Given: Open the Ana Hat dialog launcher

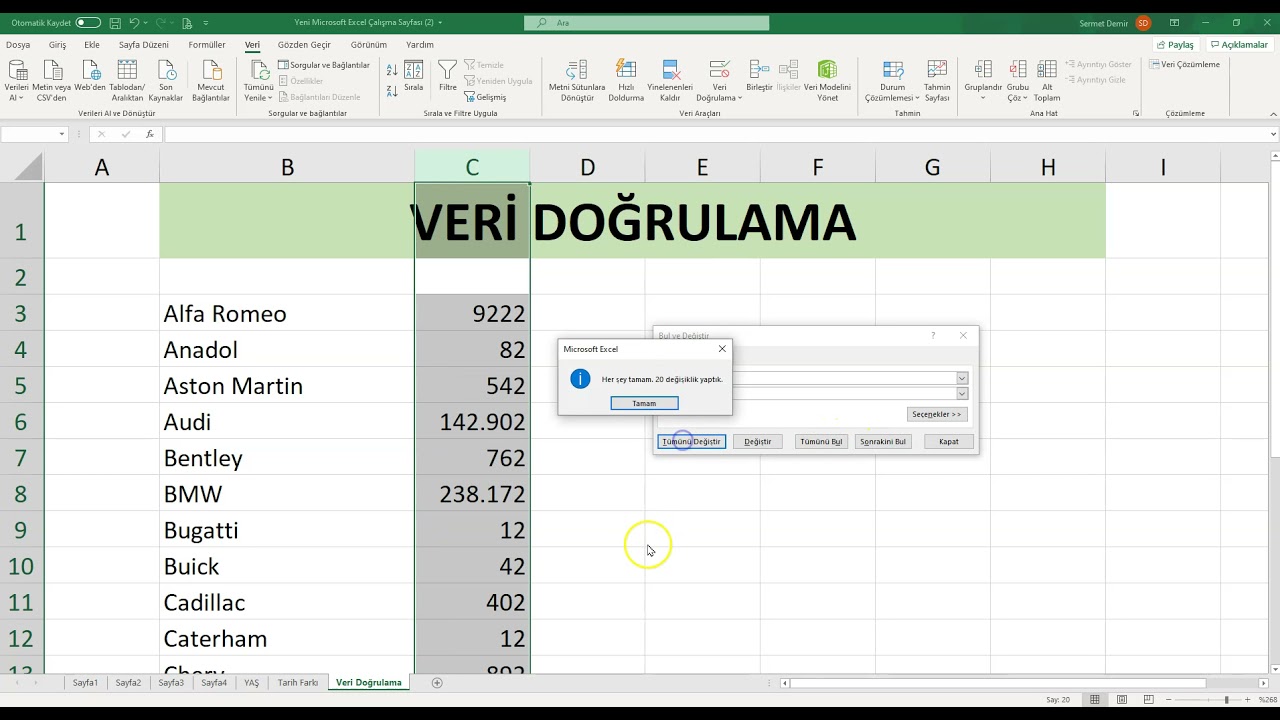Looking at the screenshot, I should (1136, 114).
